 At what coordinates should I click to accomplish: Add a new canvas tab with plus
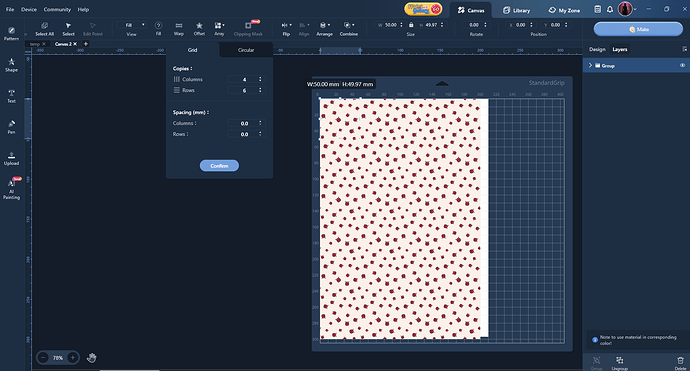pos(86,44)
